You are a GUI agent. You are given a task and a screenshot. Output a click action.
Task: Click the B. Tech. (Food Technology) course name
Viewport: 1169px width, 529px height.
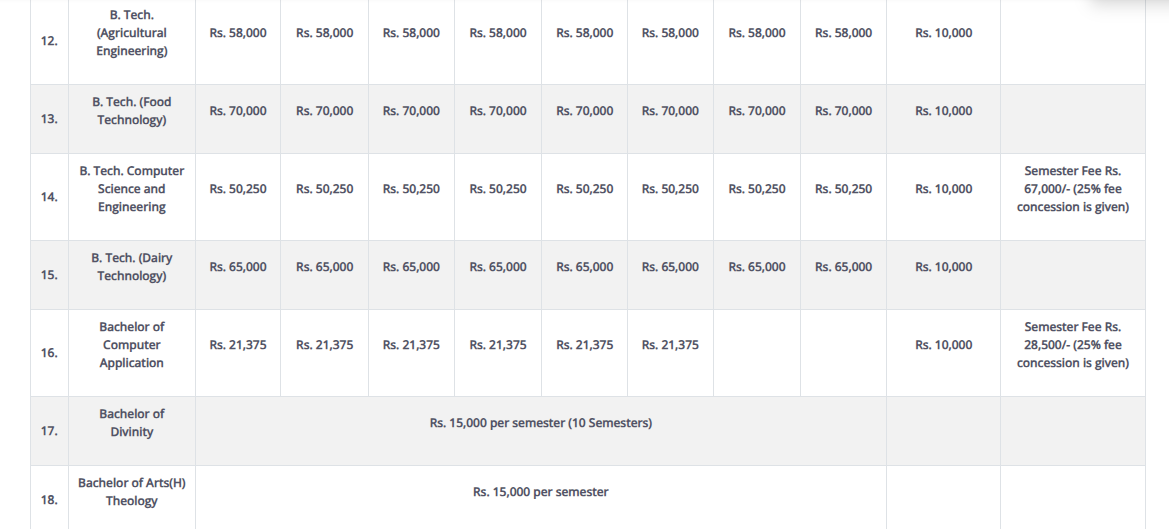tap(132, 111)
